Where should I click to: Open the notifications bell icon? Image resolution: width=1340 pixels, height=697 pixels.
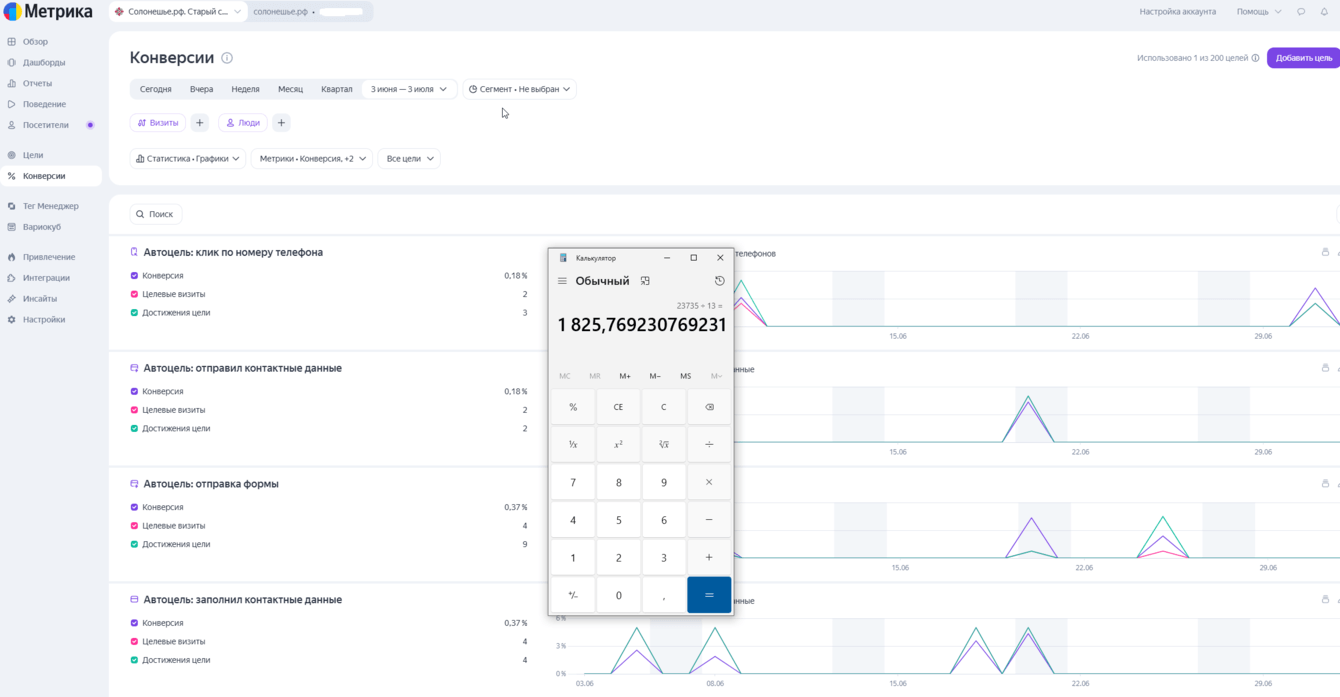coord(1324,12)
